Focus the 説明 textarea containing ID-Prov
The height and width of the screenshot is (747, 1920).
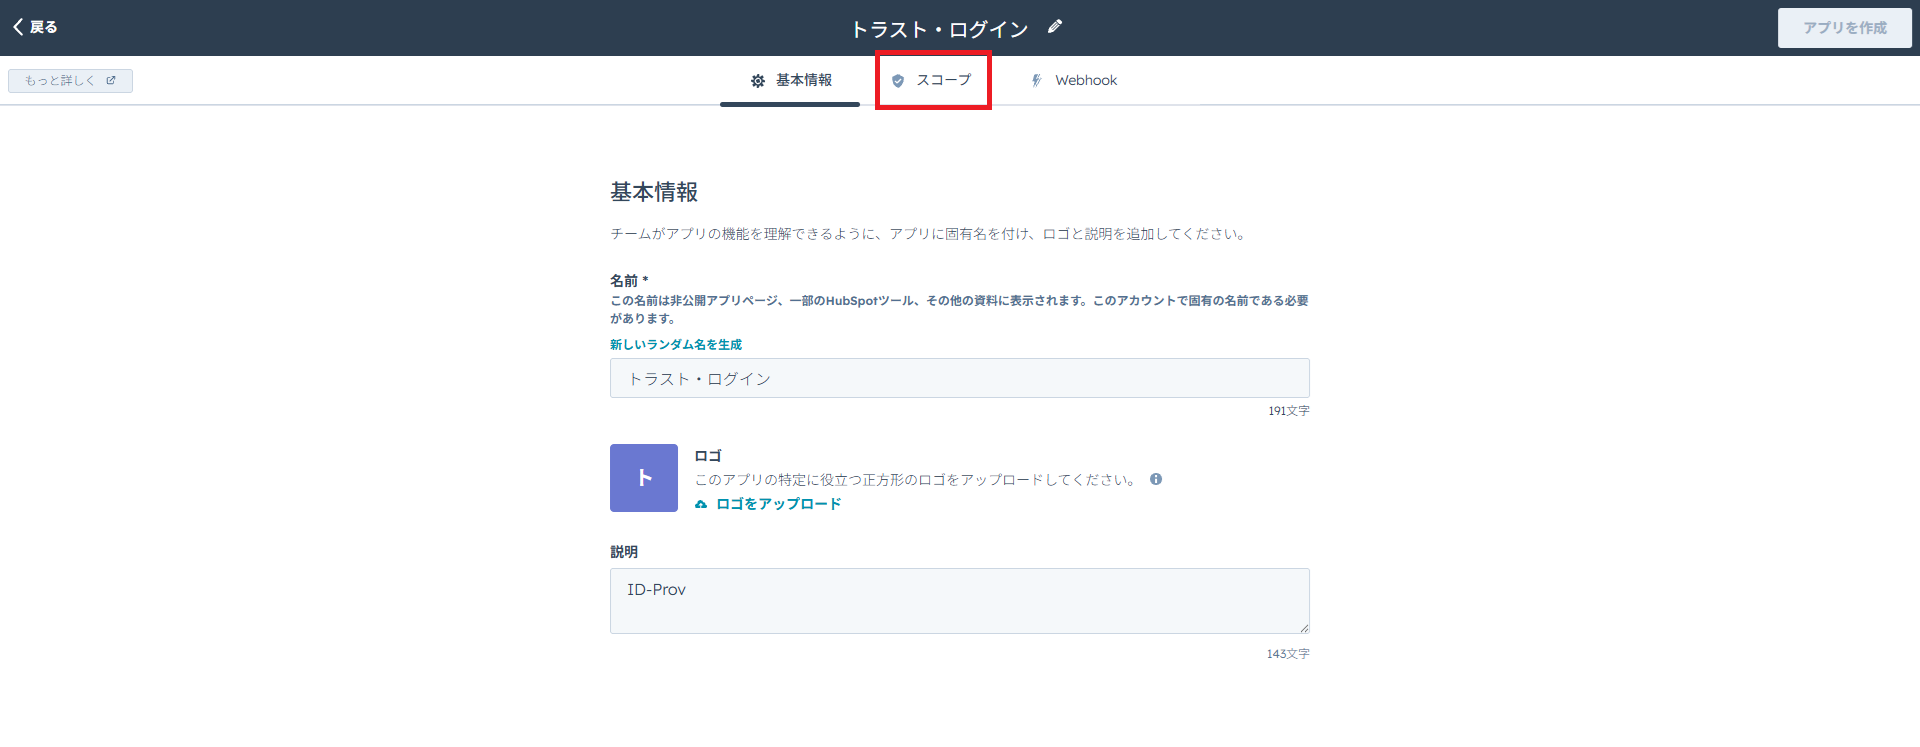click(960, 601)
